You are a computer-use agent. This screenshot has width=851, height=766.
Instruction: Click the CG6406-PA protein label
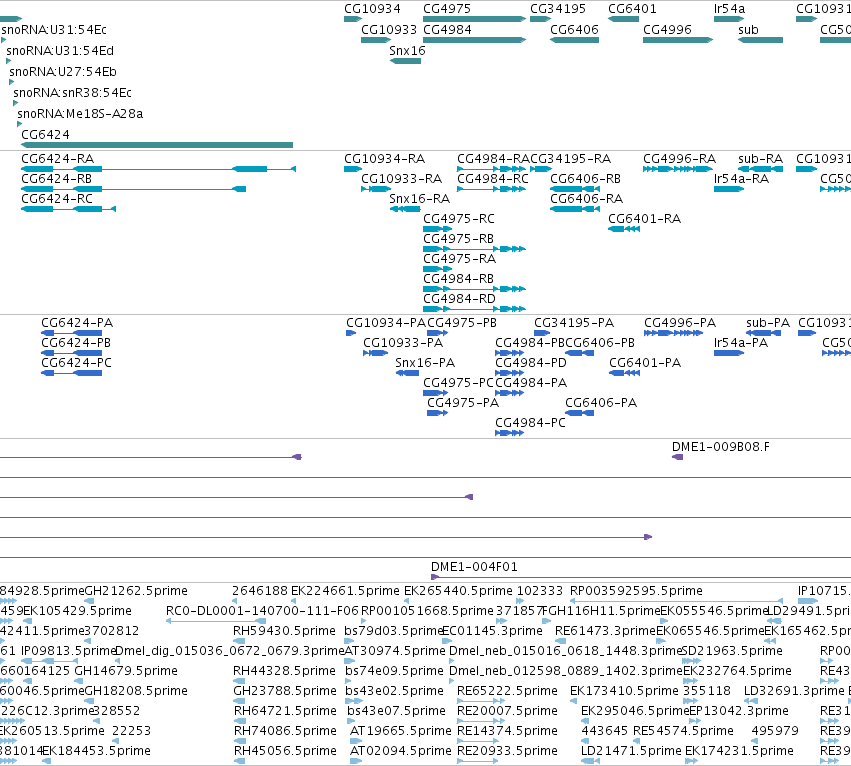(601, 403)
